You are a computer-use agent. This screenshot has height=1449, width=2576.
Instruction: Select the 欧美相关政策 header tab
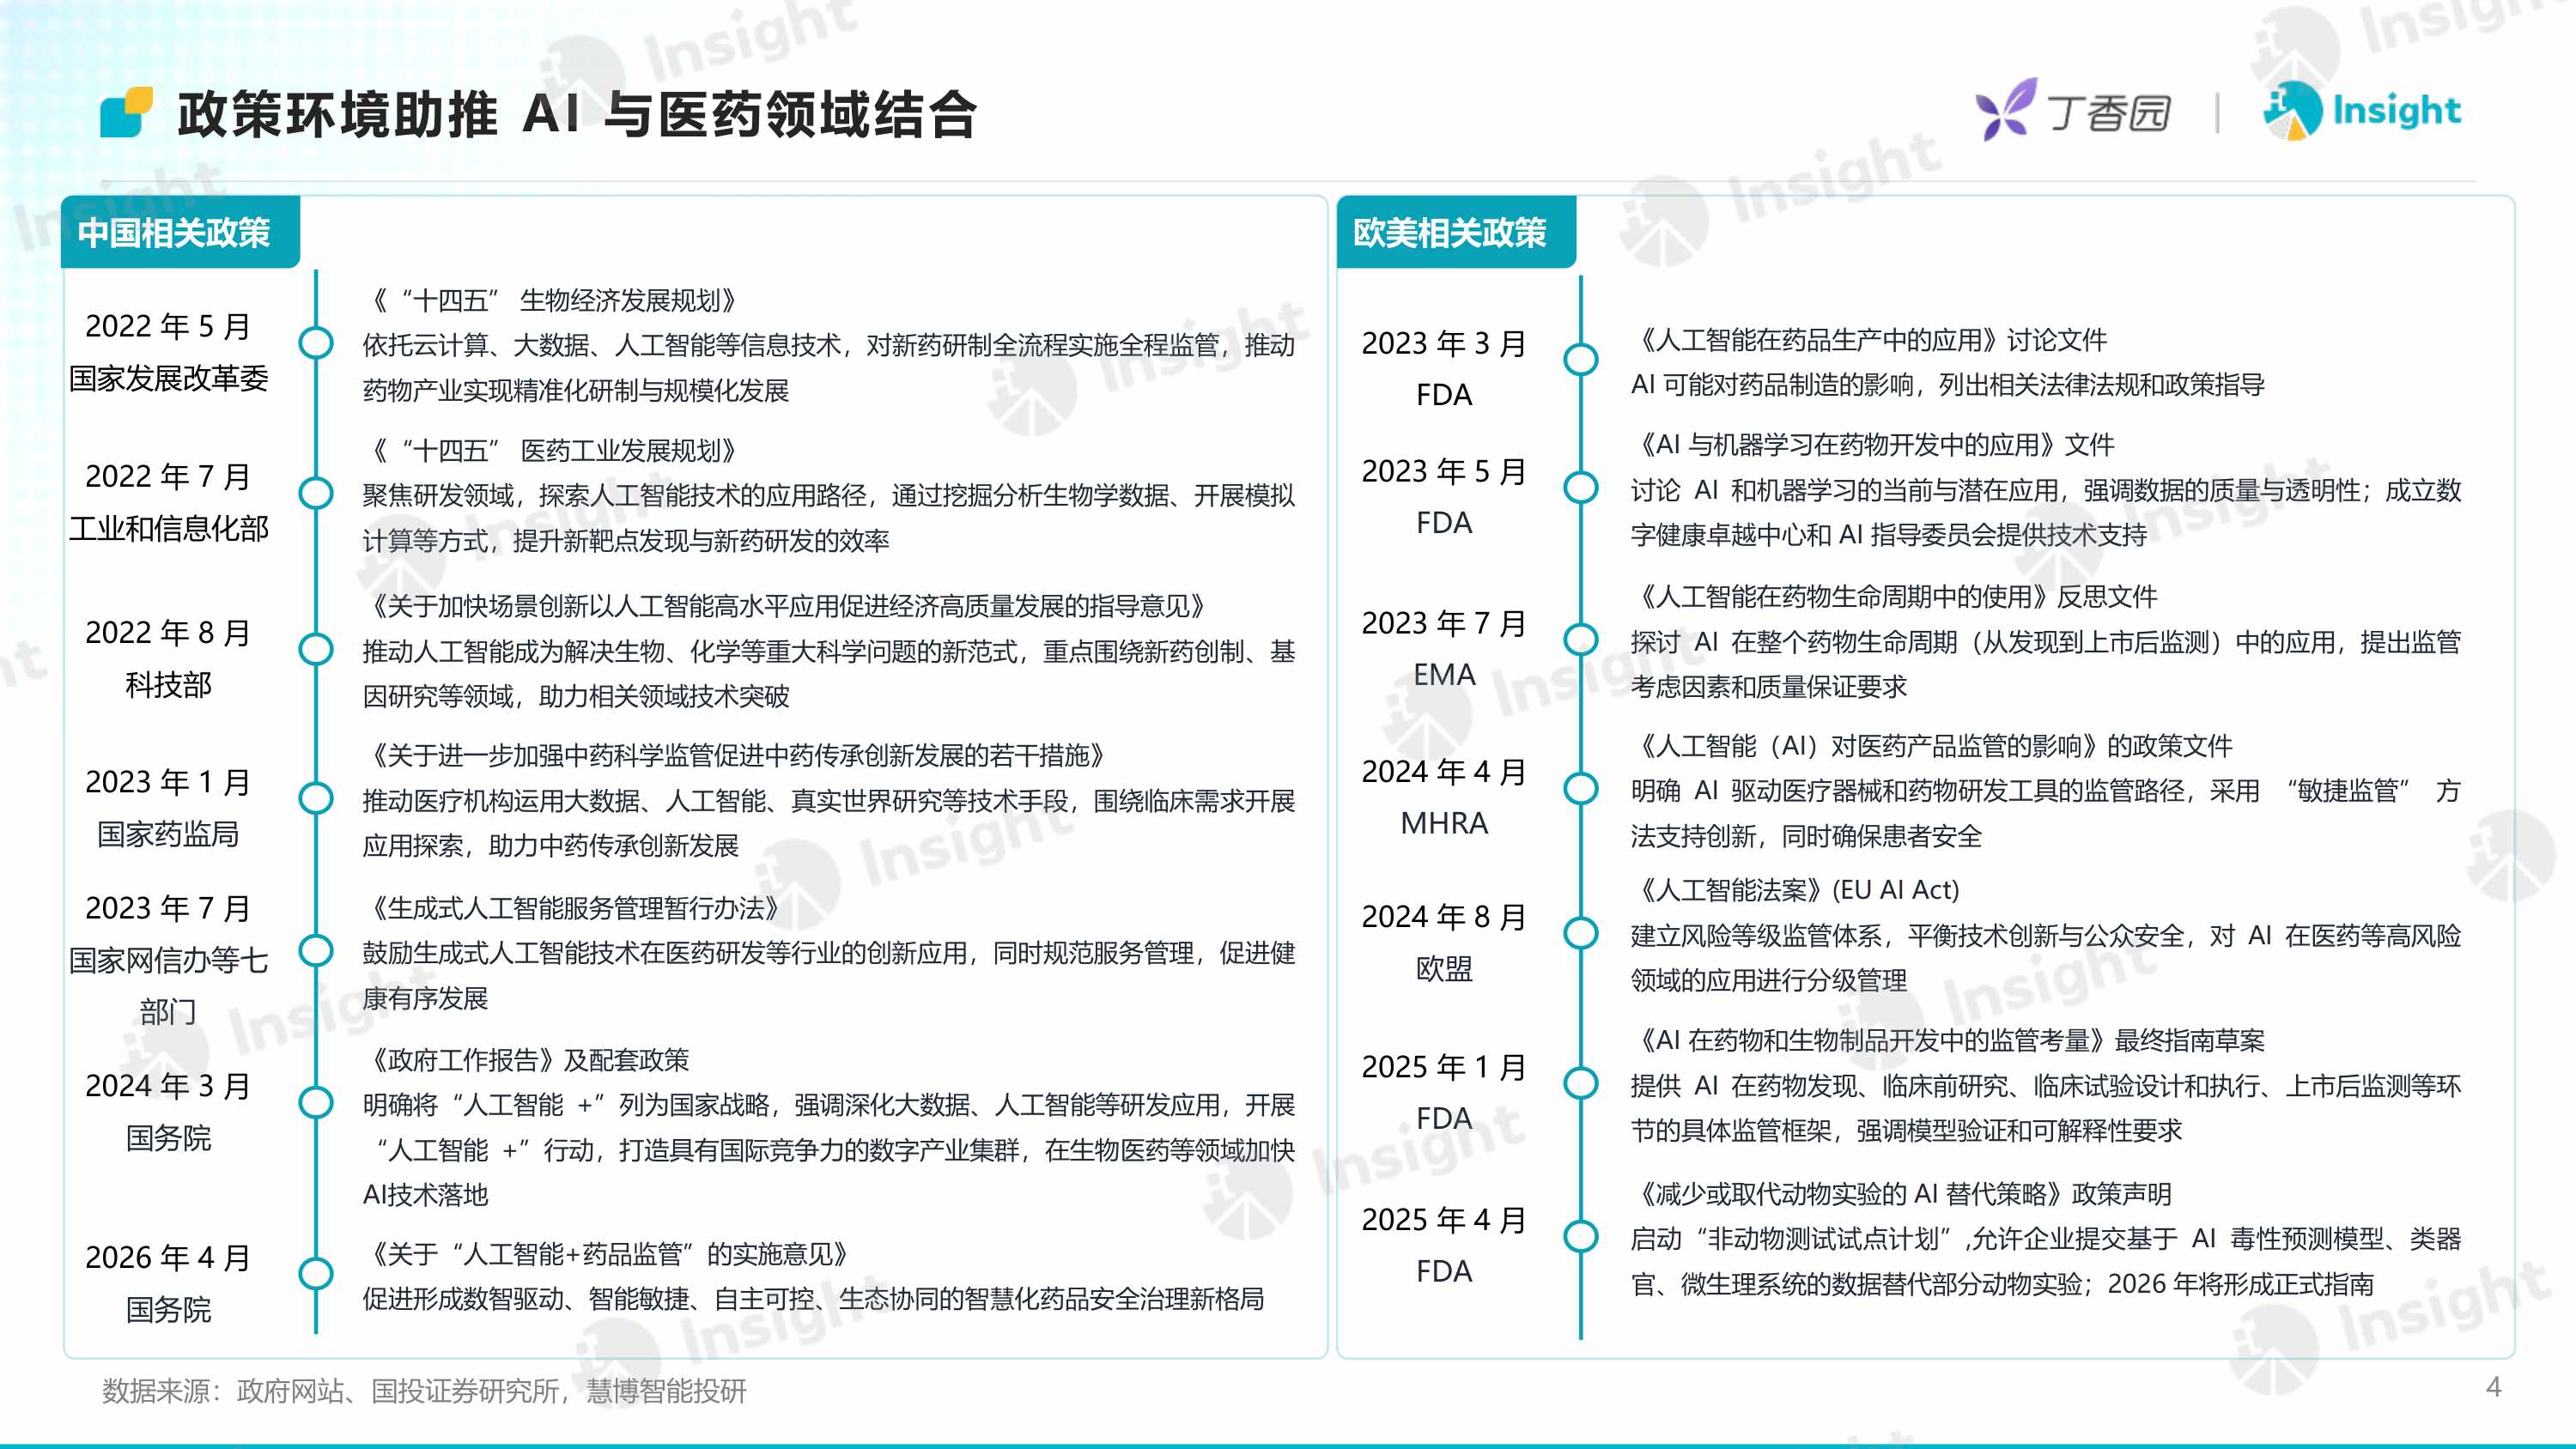click(x=1456, y=233)
